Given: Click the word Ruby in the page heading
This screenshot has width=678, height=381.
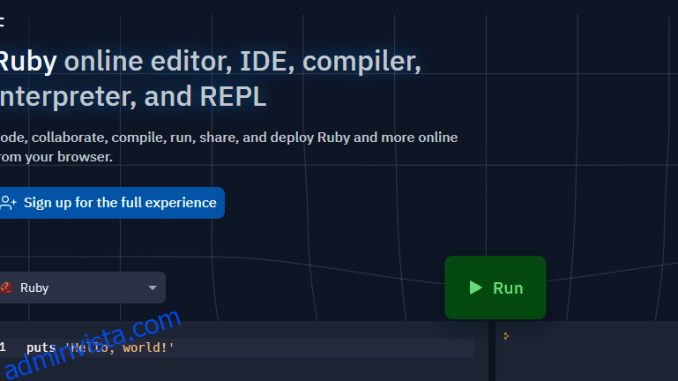Looking at the screenshot, I should [x=28, y=61].
